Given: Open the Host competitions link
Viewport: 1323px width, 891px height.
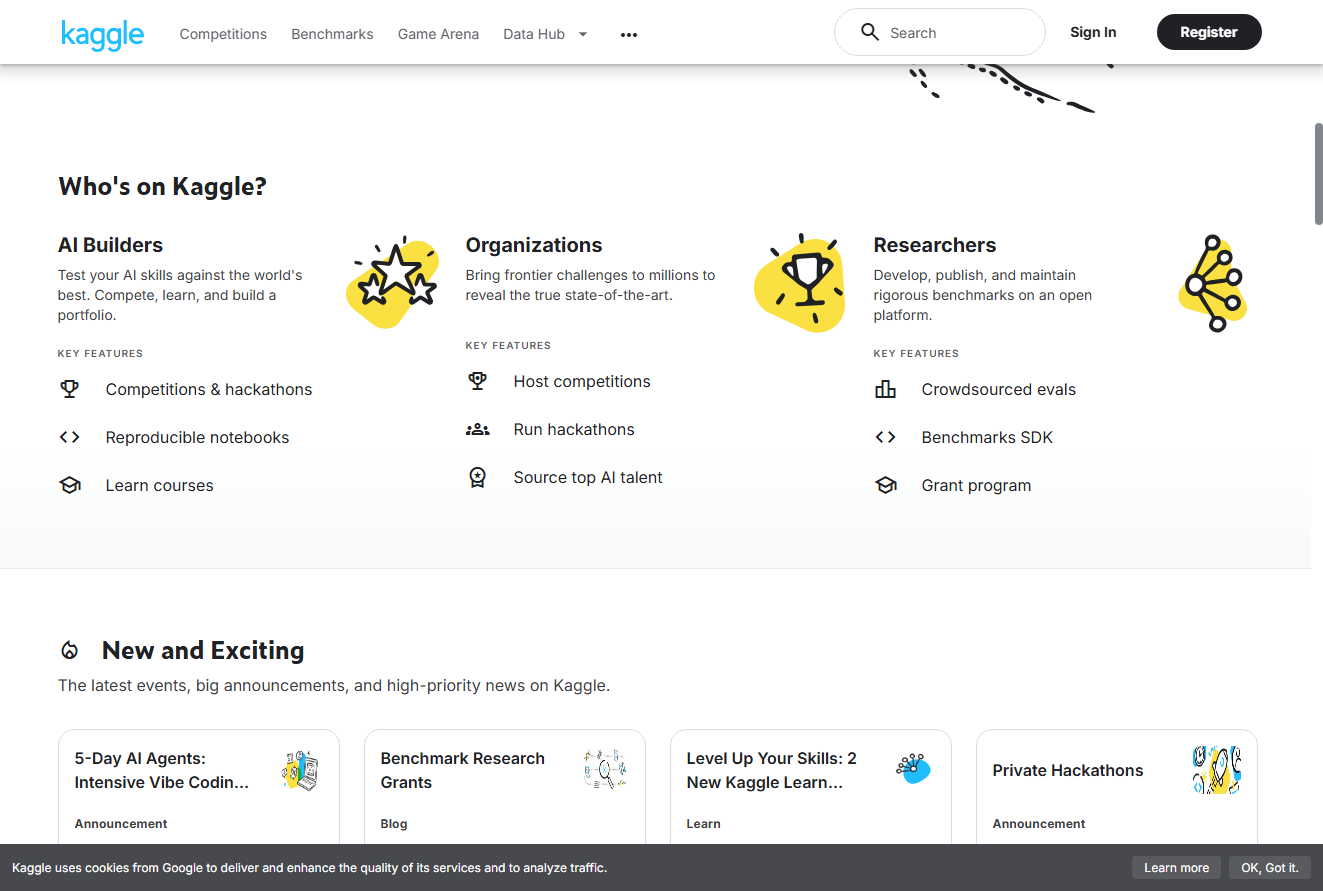Looking at the screenshot, I should coord(582,381).
